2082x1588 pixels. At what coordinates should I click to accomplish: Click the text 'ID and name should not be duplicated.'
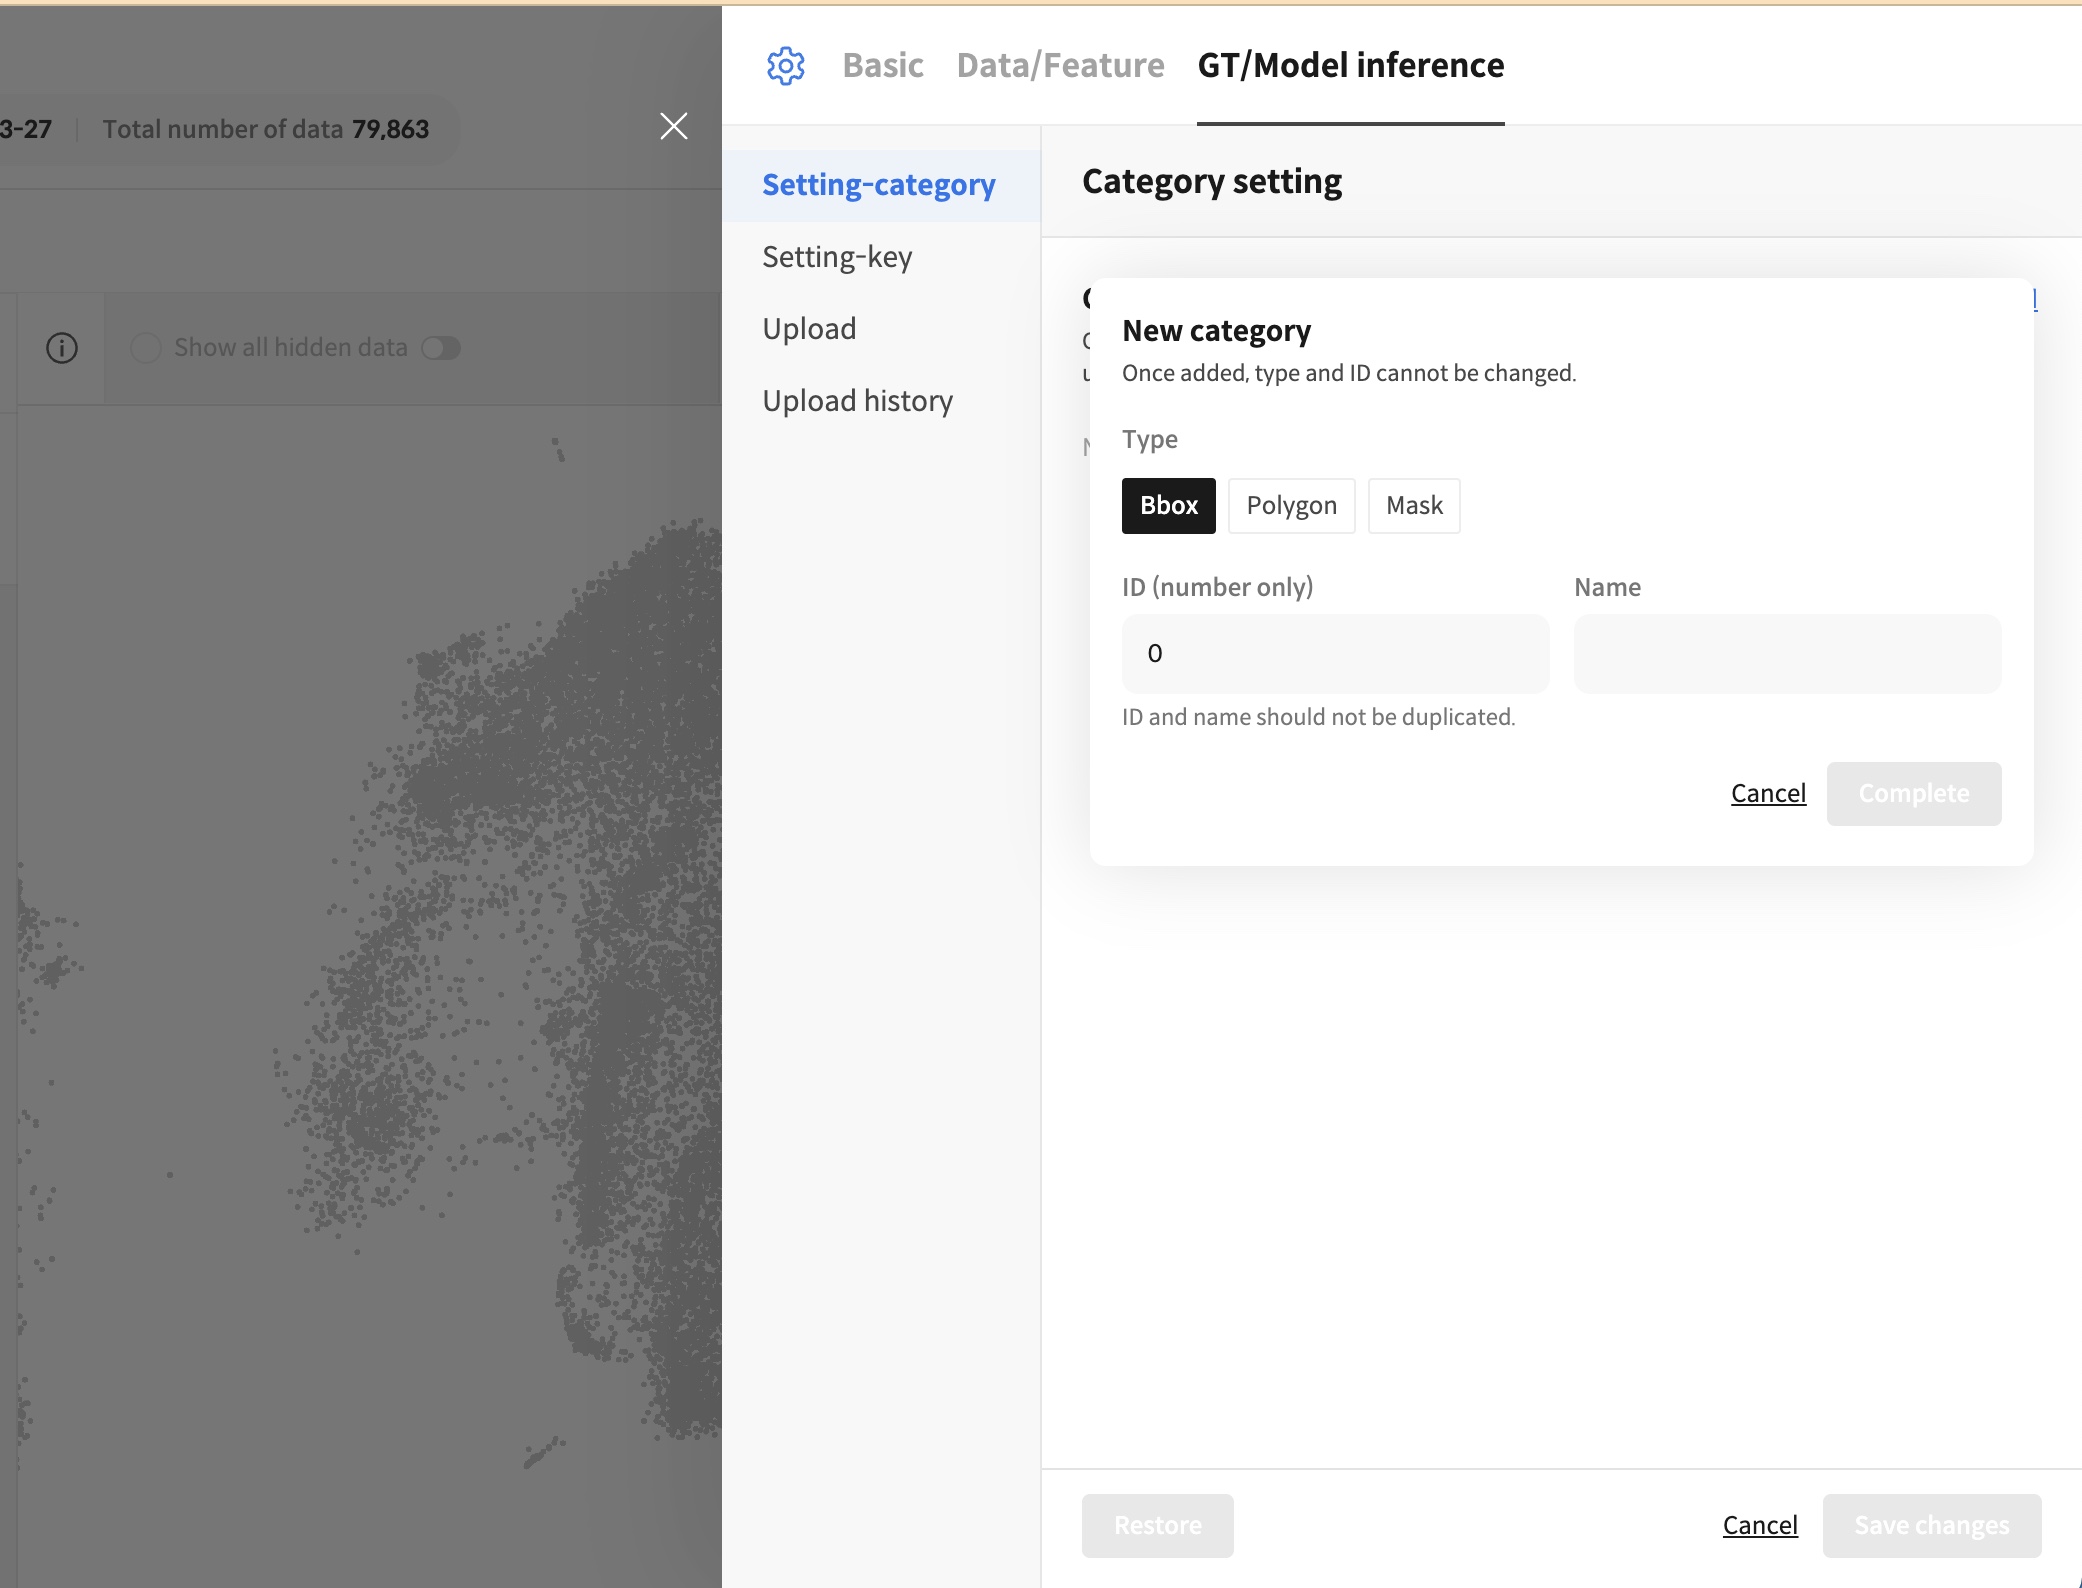tap(1318, 717)
